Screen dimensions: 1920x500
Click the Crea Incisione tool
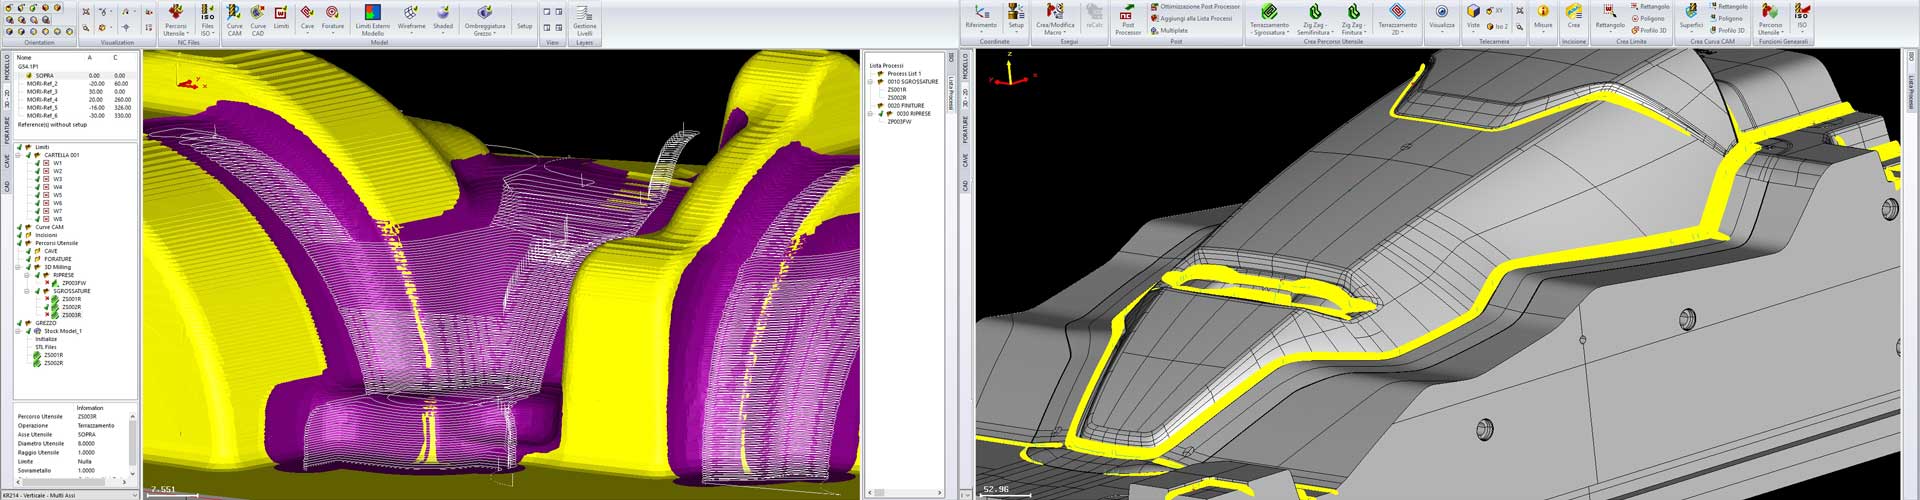pyautogui.click(x=1574, y=17)
